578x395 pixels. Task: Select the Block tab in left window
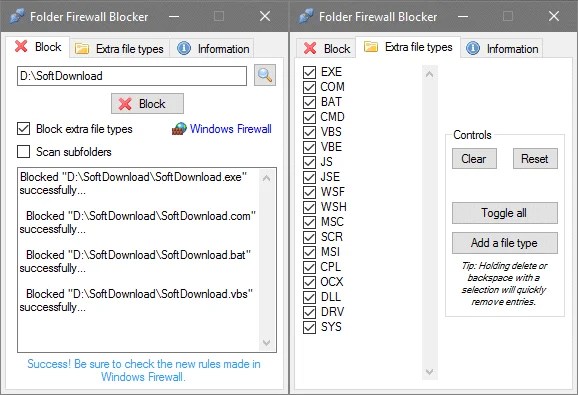click(x=38, y=47)
